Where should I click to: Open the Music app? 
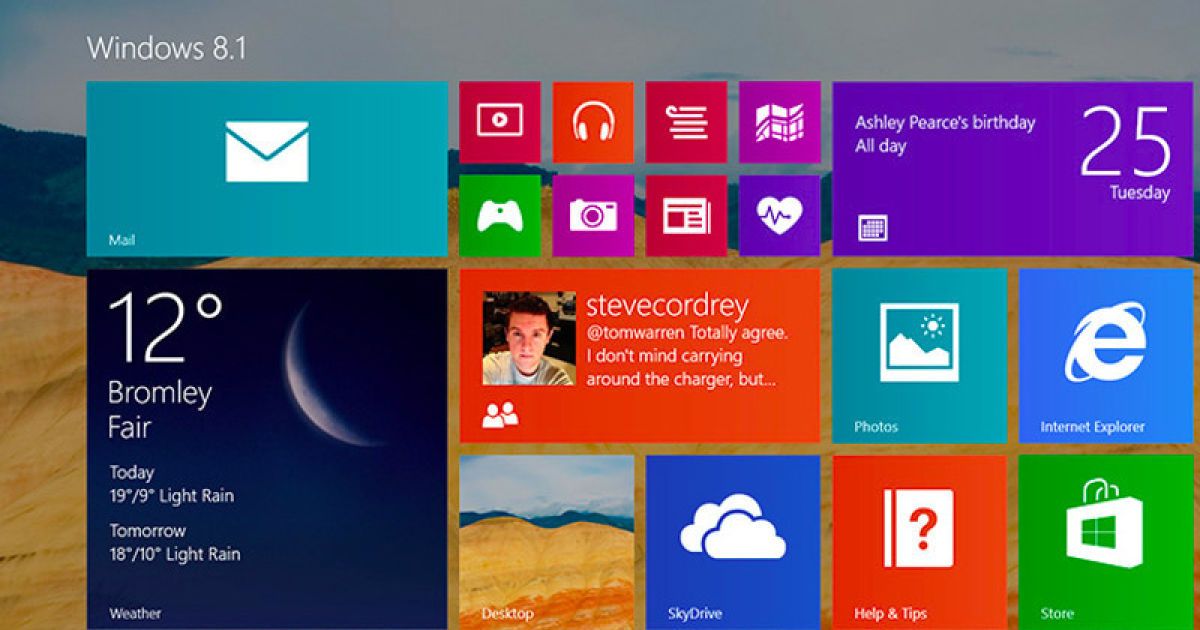coord(595,122)
